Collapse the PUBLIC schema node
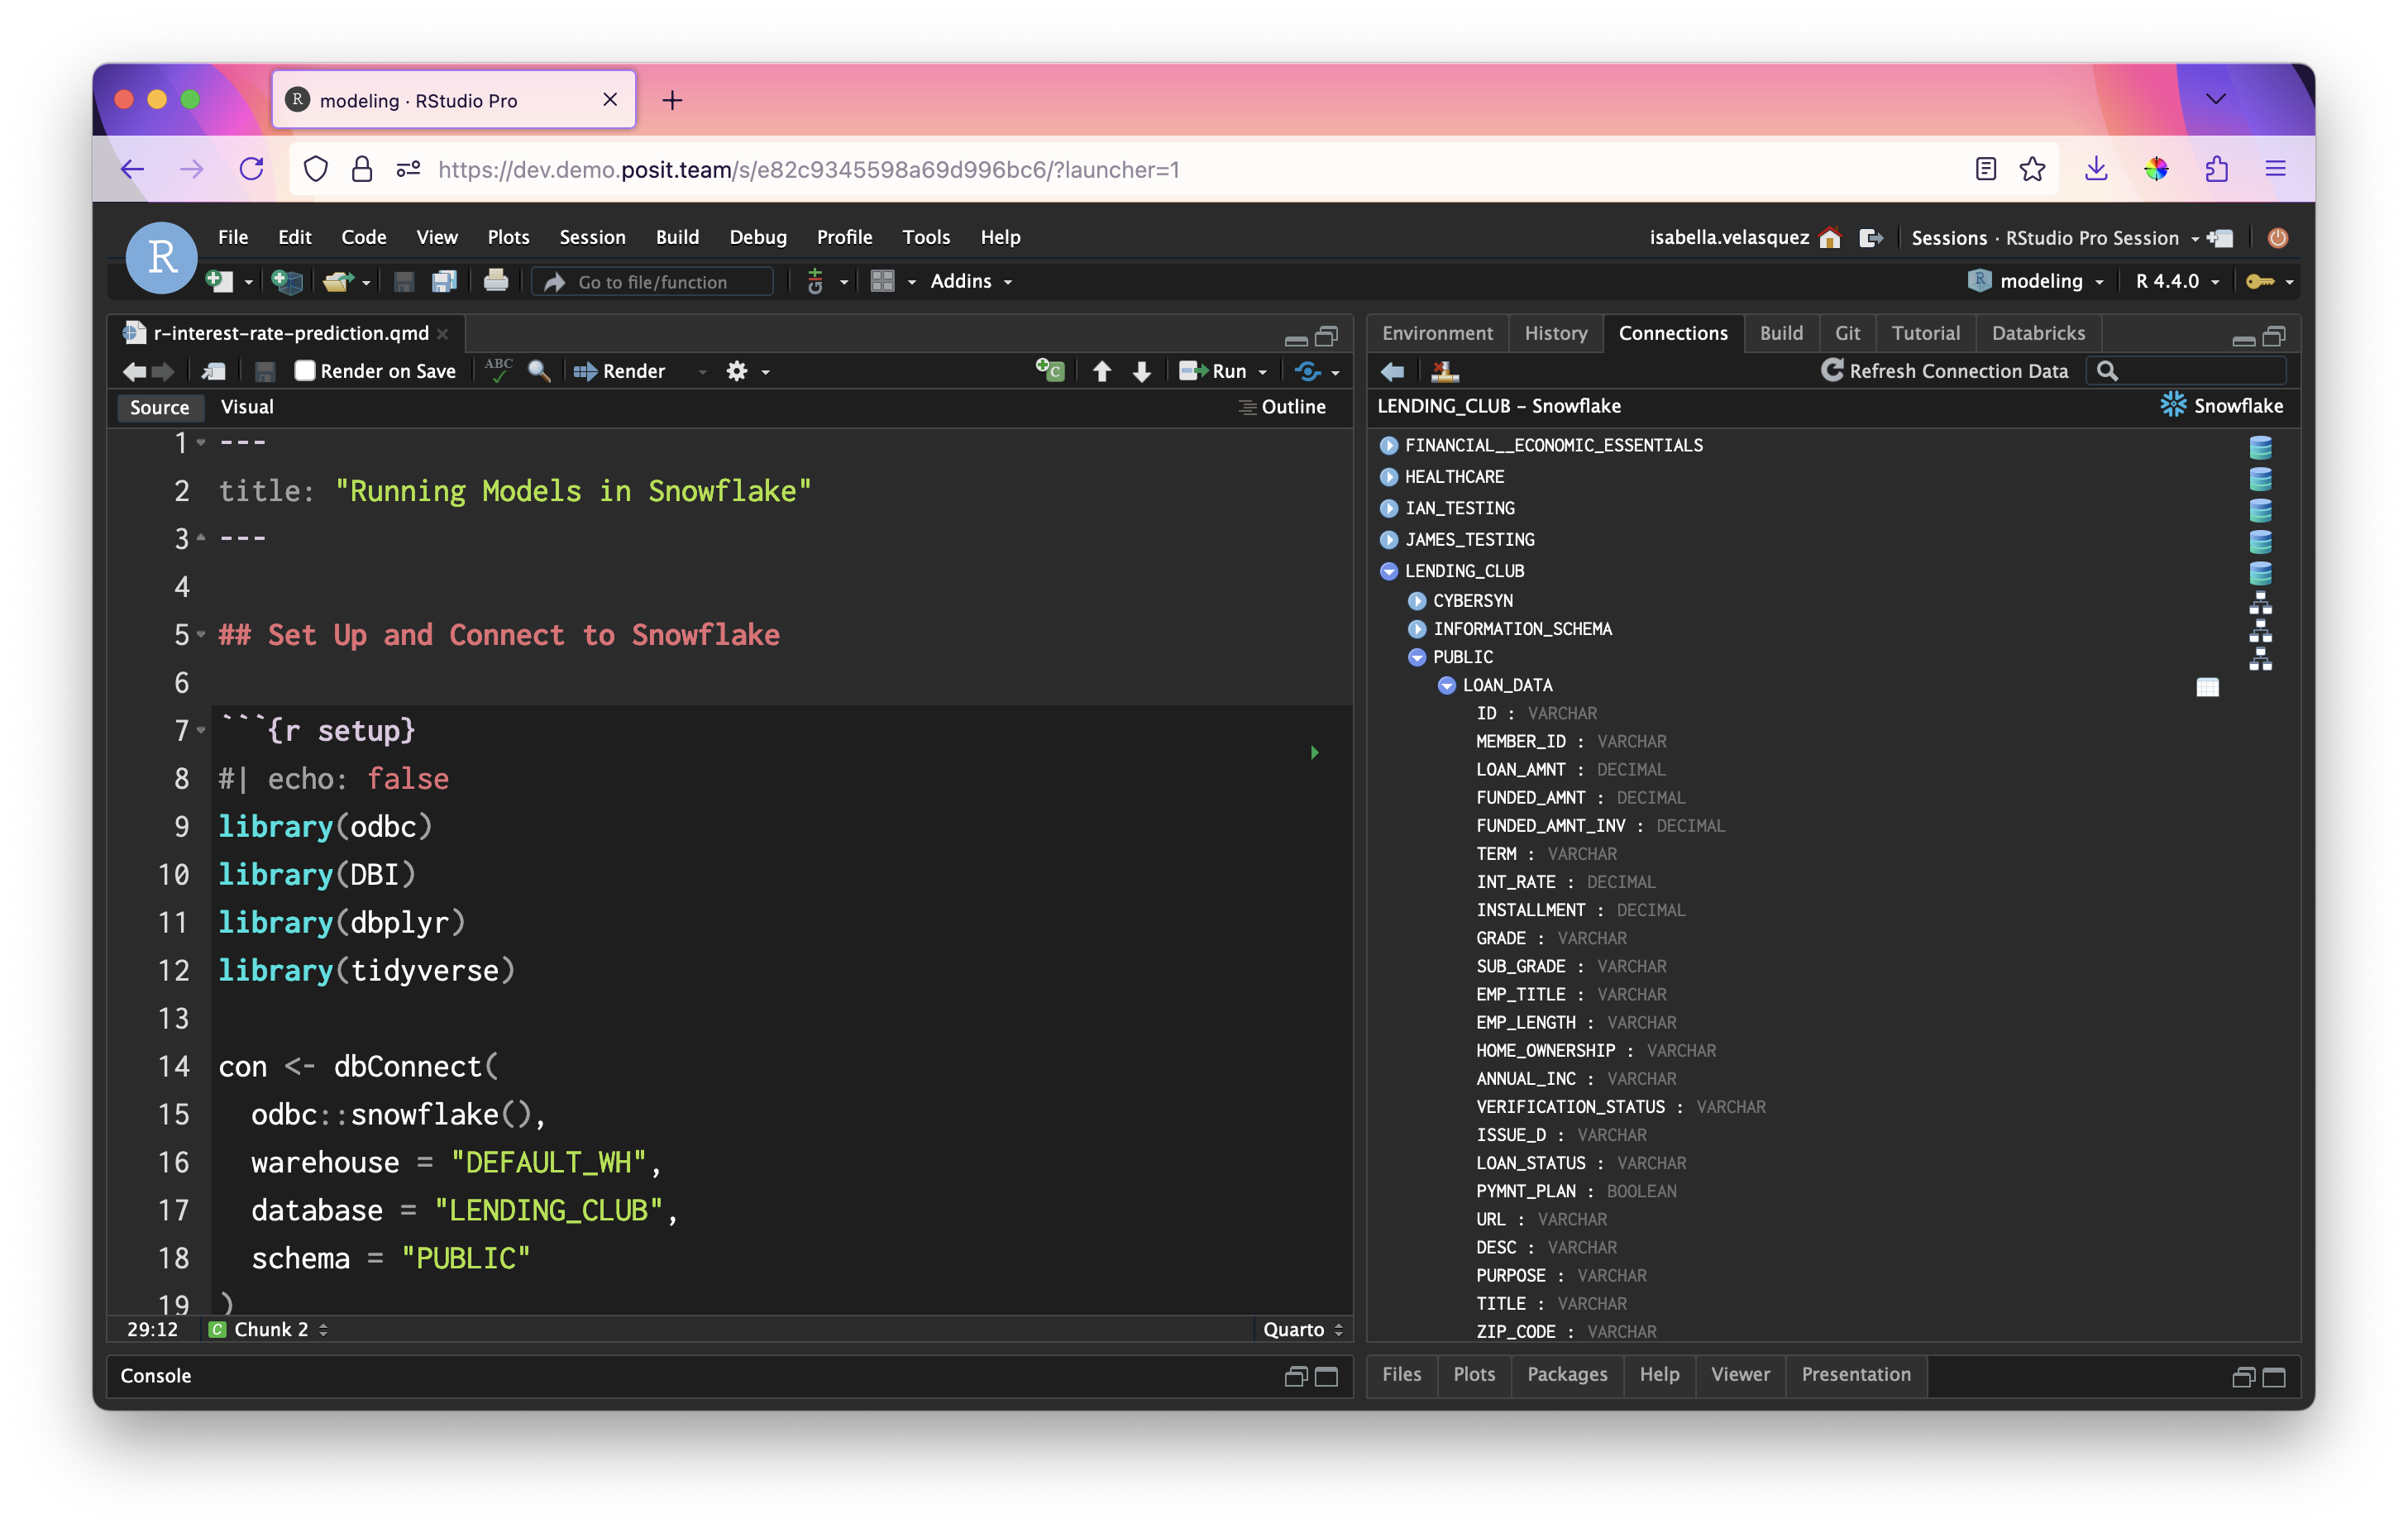 click(x=1416, y=657)
